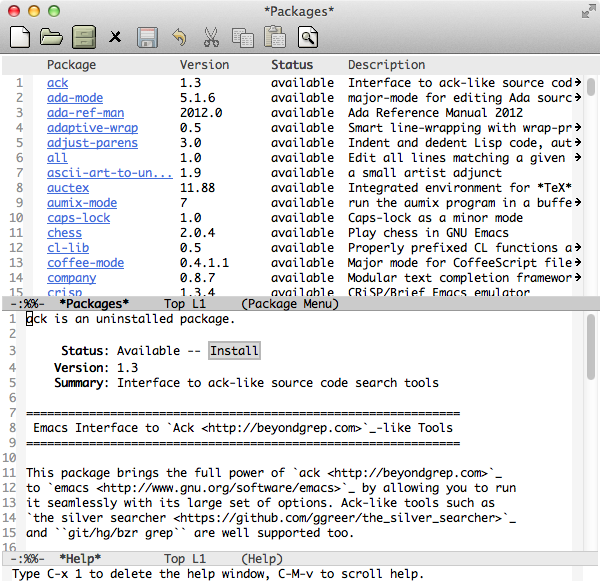Click the *Help* buffer name in mode line
The image size is (600, 583).
(x=80, y=559)
